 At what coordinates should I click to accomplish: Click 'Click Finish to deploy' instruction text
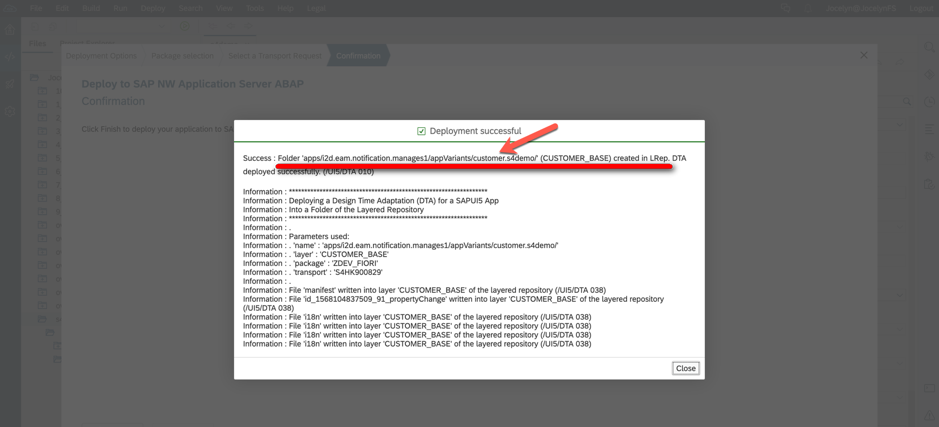[157, 129]
